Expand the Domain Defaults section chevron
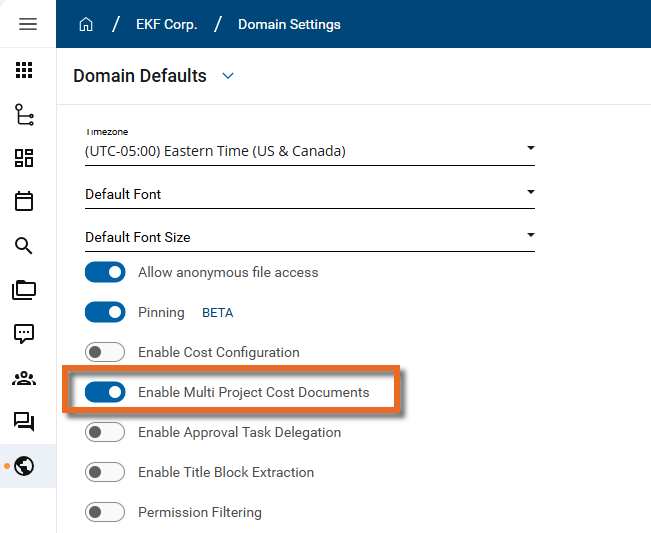 [228, 76]
